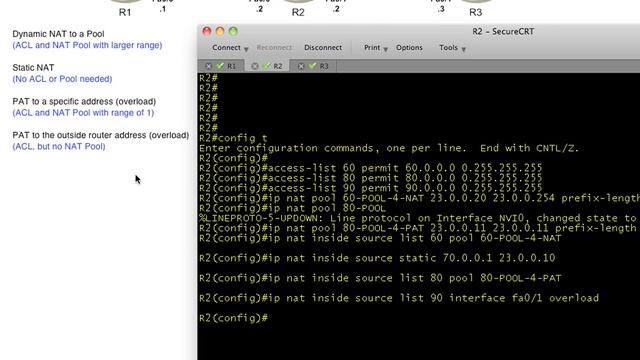
Task: Click '(ACL, but no NAT Pool)' text
Action: click(x=59, y=147)
